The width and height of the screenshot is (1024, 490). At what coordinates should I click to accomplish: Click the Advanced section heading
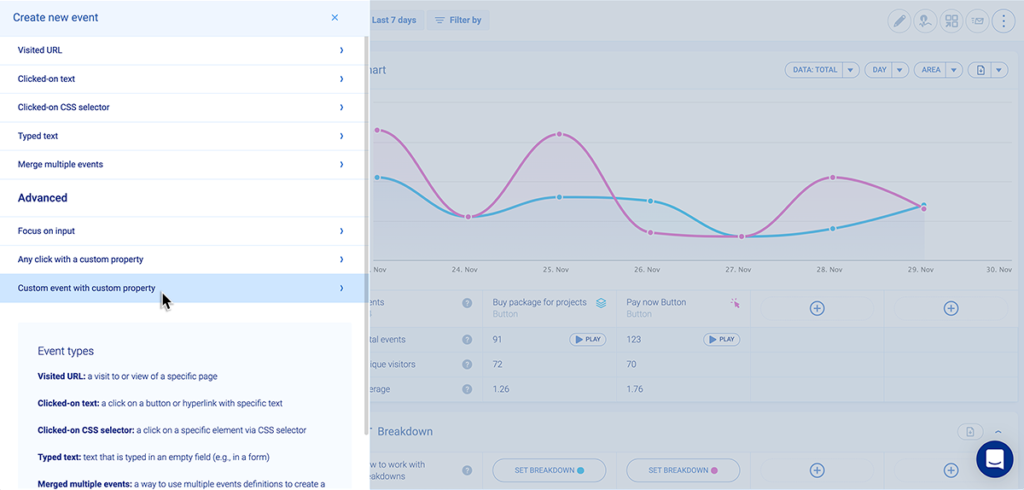tap(42, 198)
